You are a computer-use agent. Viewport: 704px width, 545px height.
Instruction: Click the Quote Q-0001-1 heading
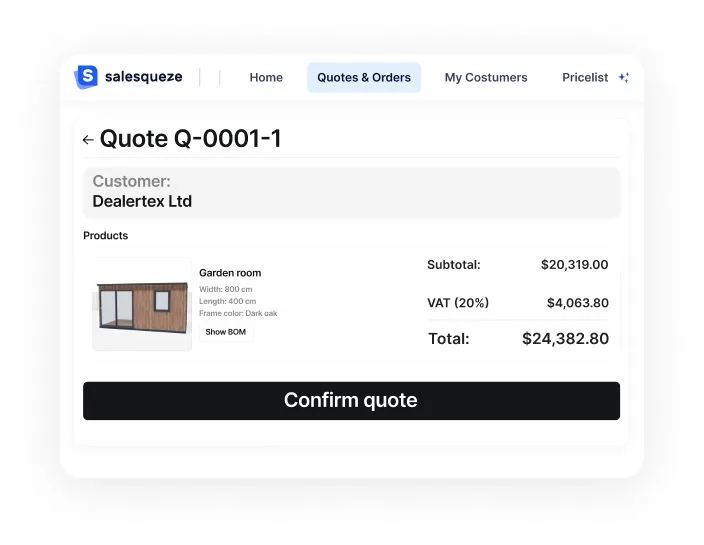(x=190, y=139)
